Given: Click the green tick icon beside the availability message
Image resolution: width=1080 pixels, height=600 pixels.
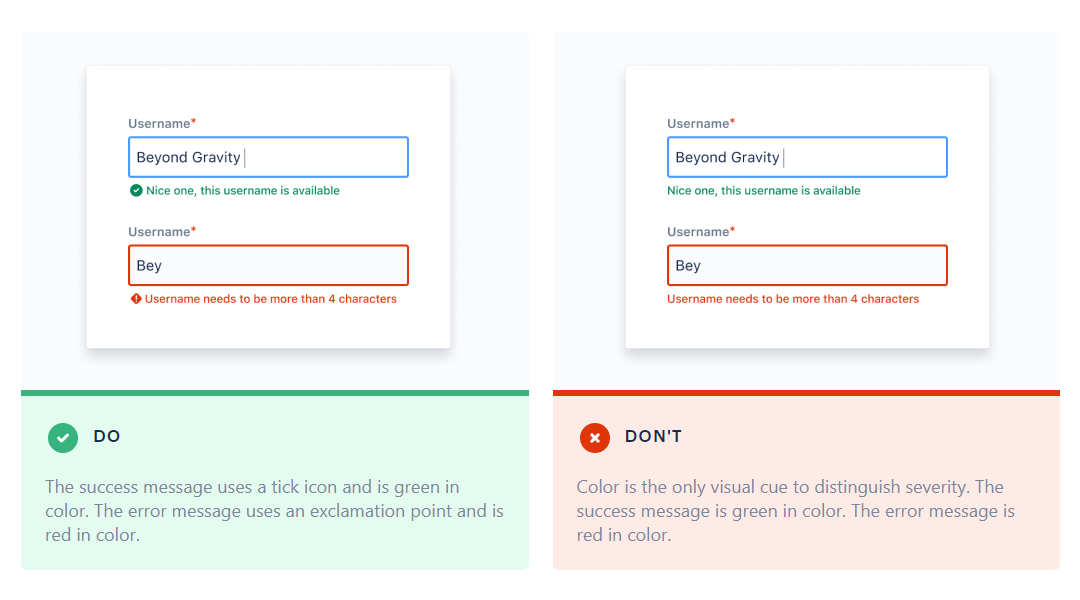Looking at the screenshot, I should click(x=136, y=191).
